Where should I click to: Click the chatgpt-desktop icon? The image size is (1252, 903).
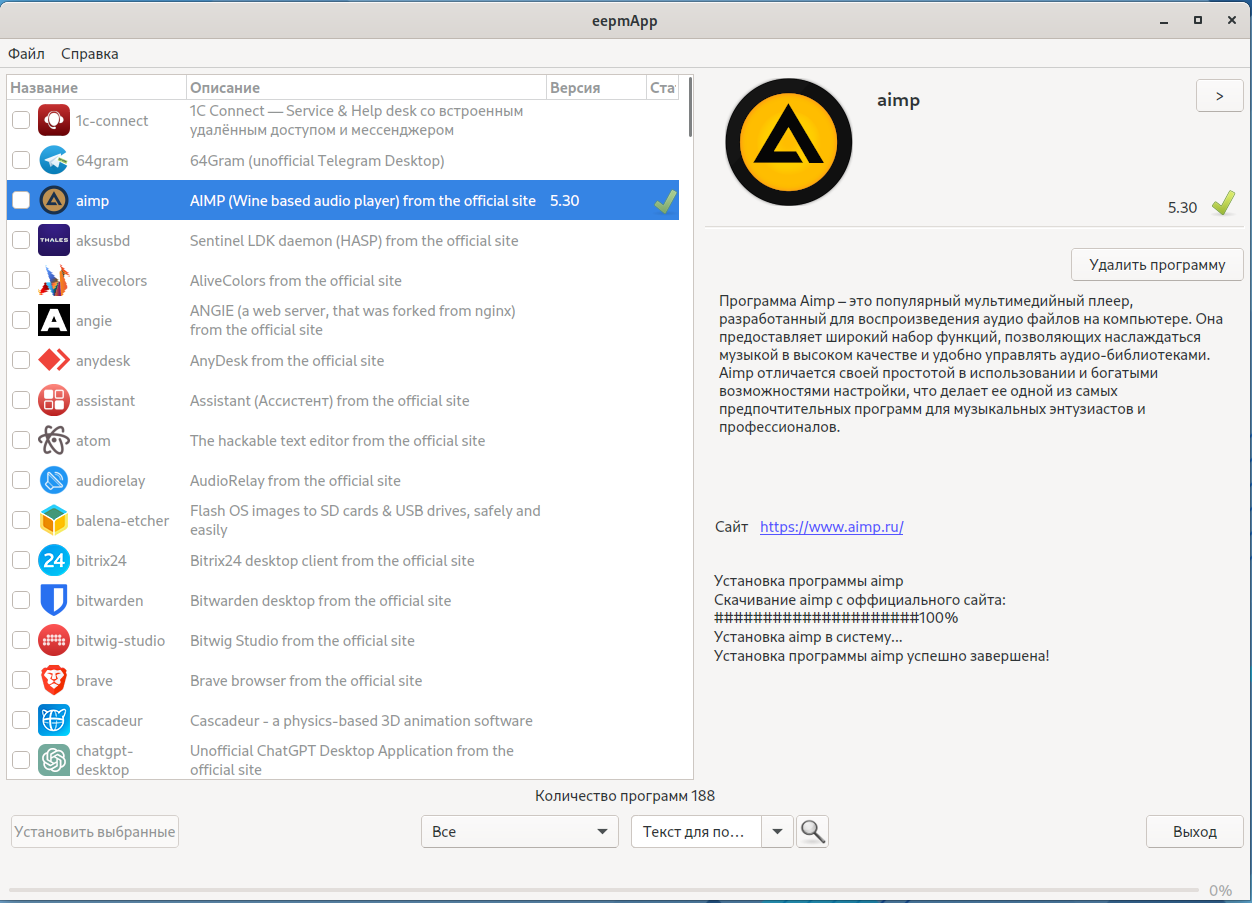[54, 760]
